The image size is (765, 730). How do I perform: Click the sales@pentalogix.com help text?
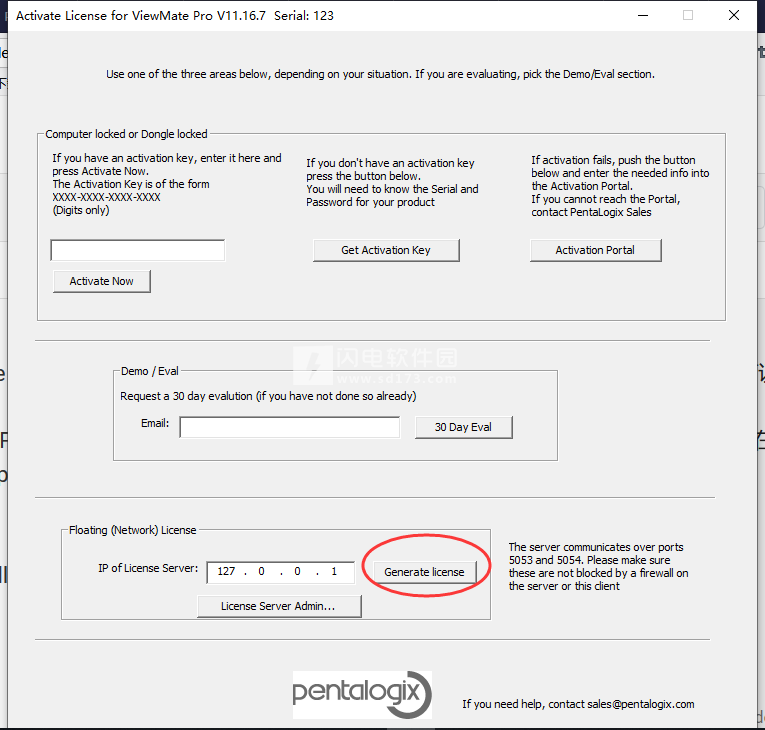coord(578,704)
